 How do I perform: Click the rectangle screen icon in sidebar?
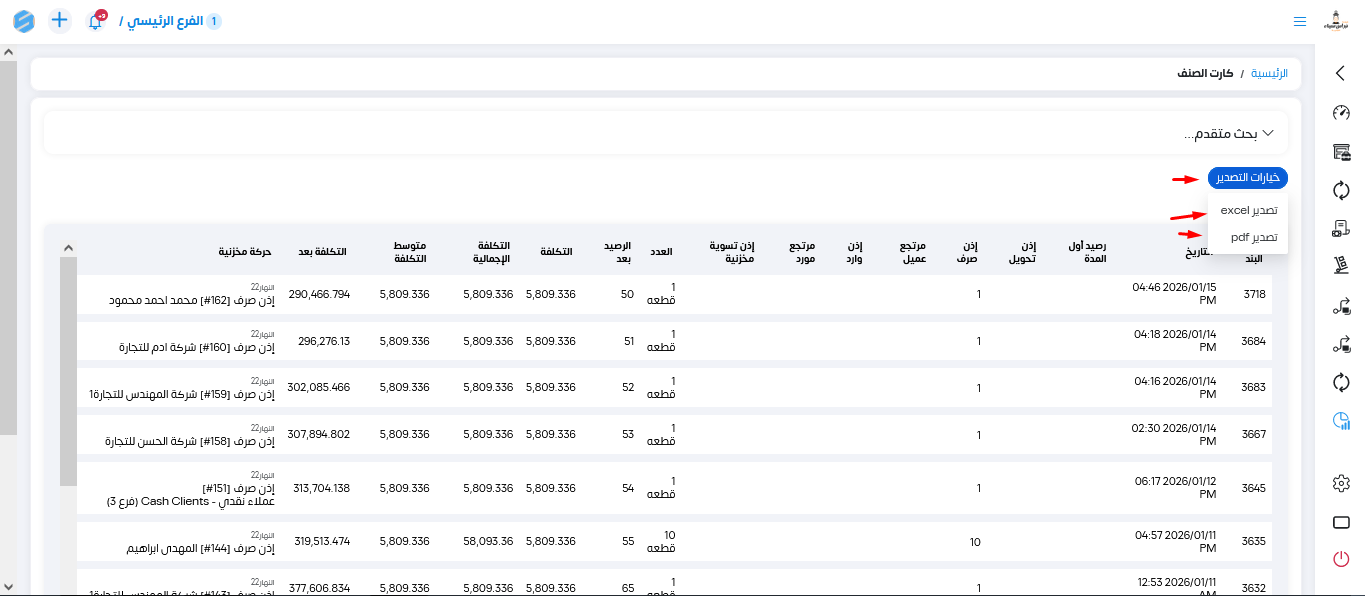pos(1341,522)
